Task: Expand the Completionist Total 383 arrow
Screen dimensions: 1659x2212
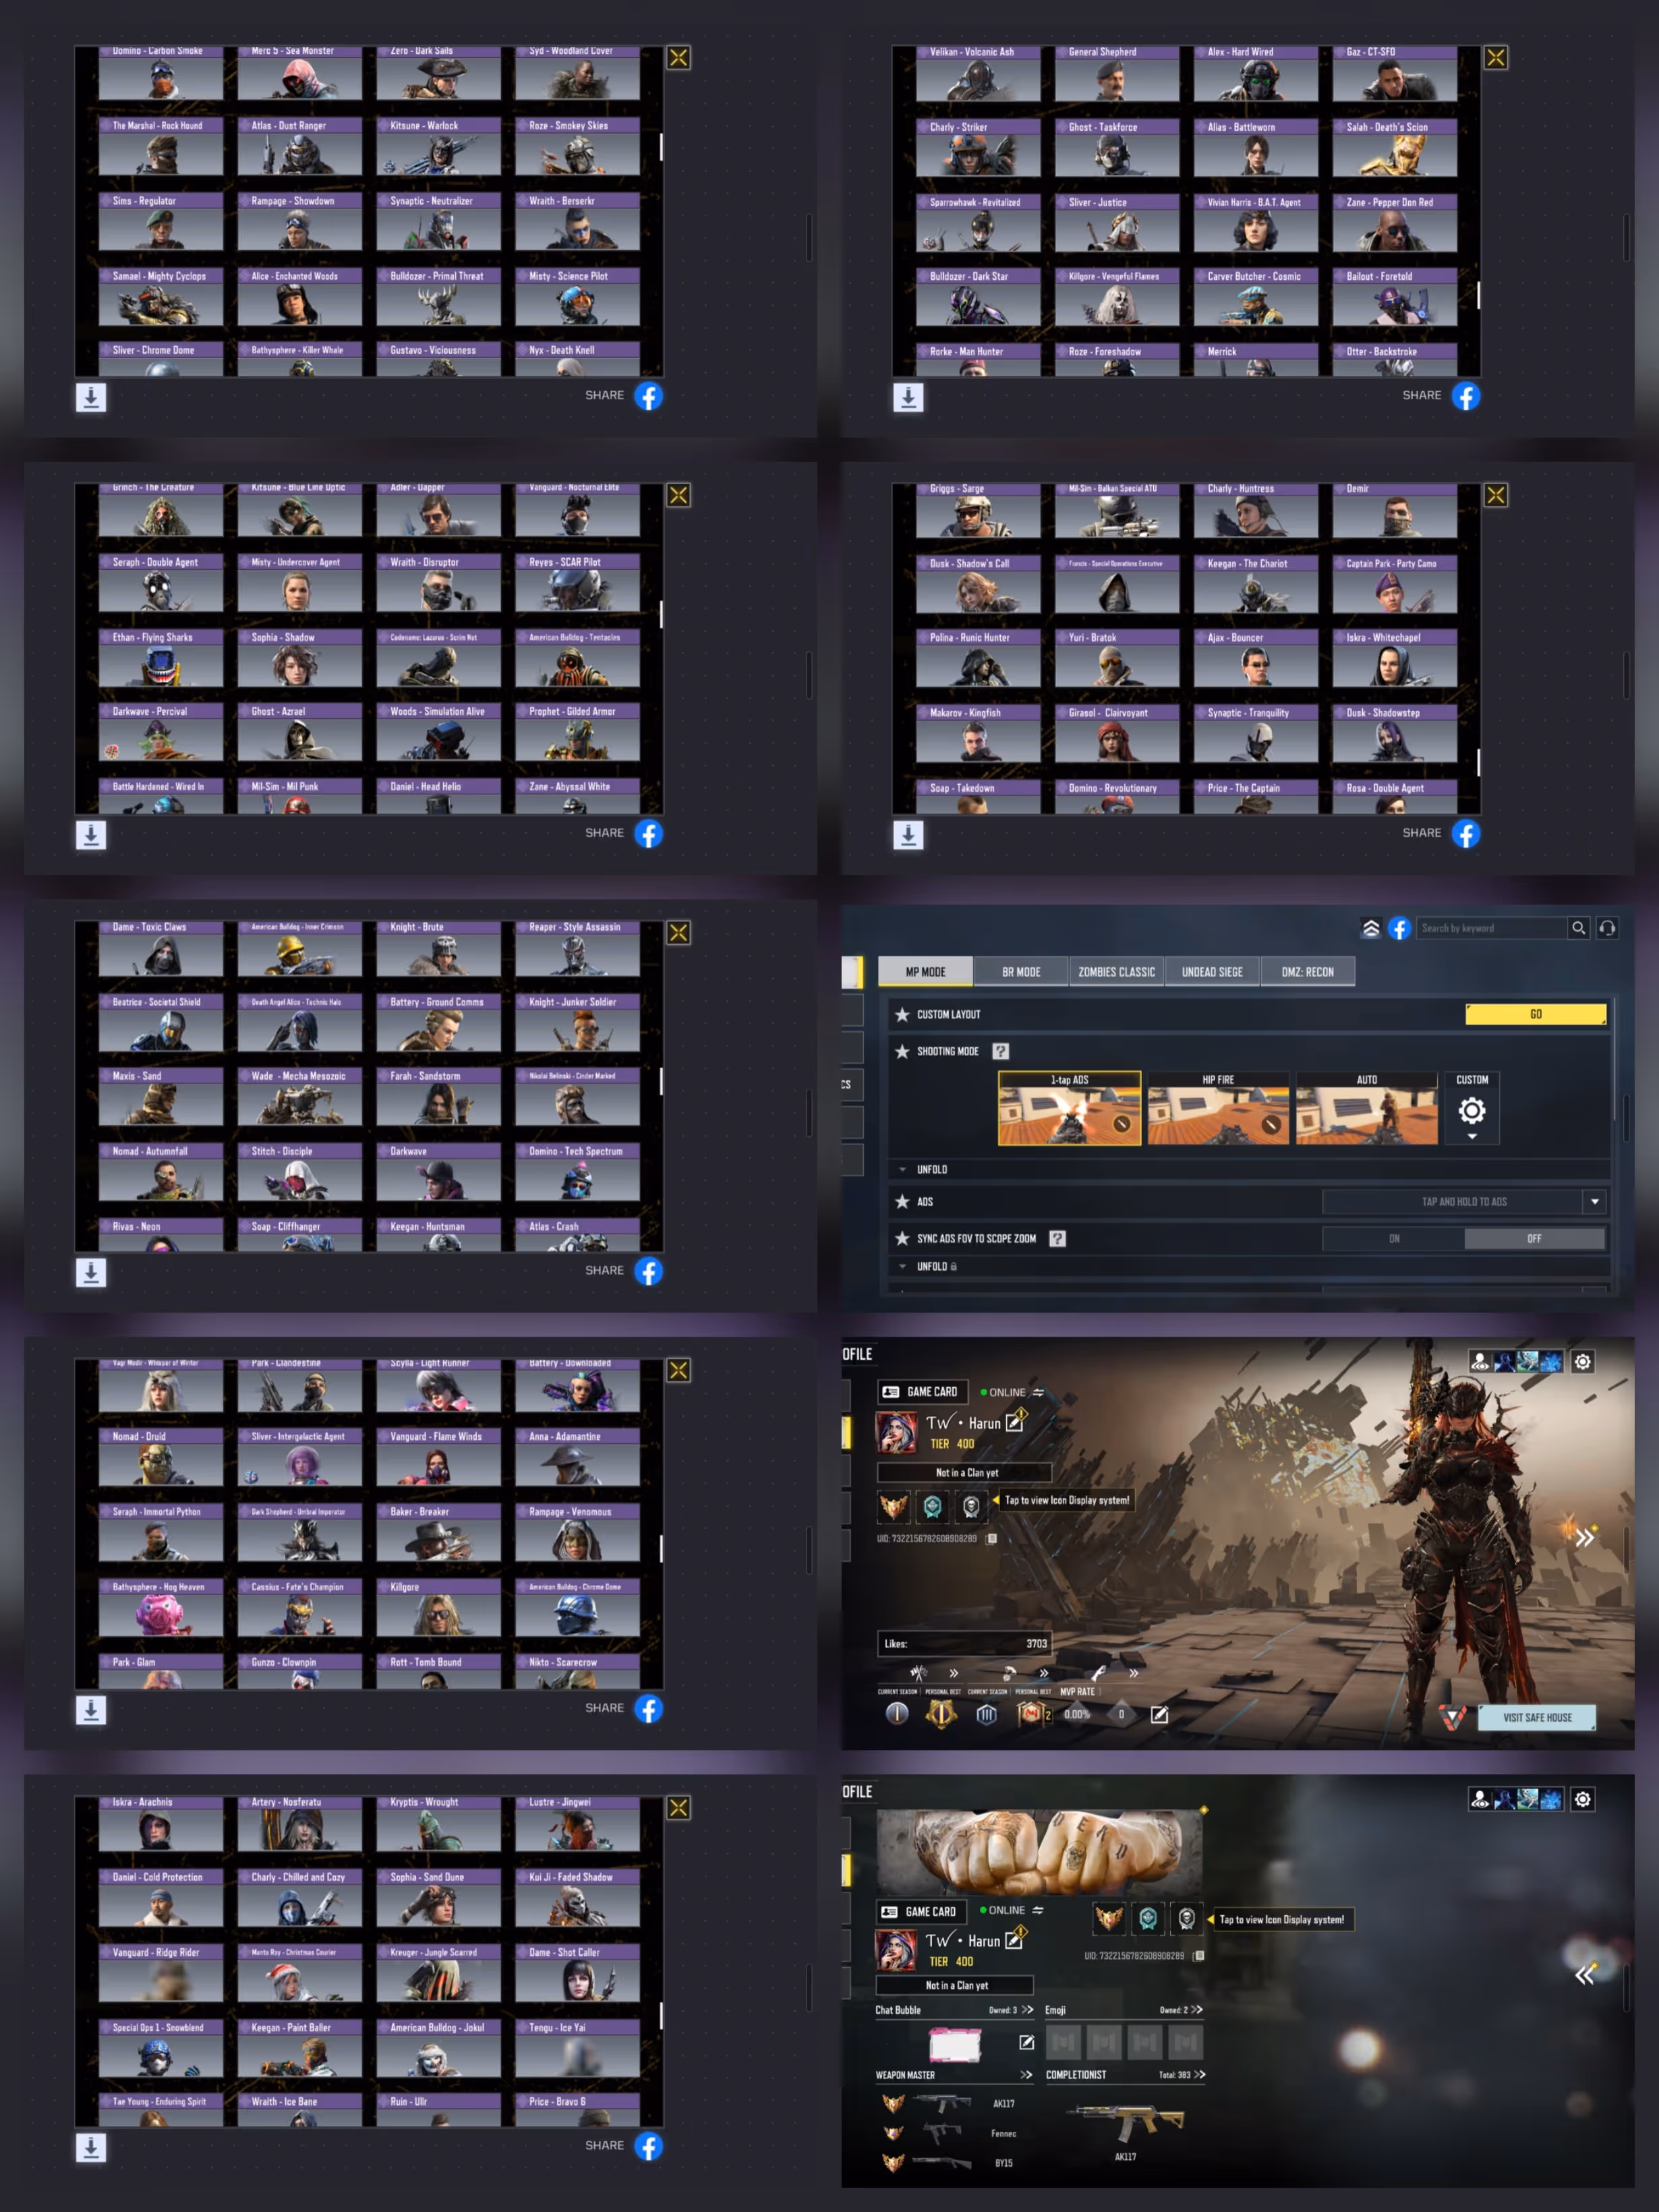Action: [x=1199, y=2074]
